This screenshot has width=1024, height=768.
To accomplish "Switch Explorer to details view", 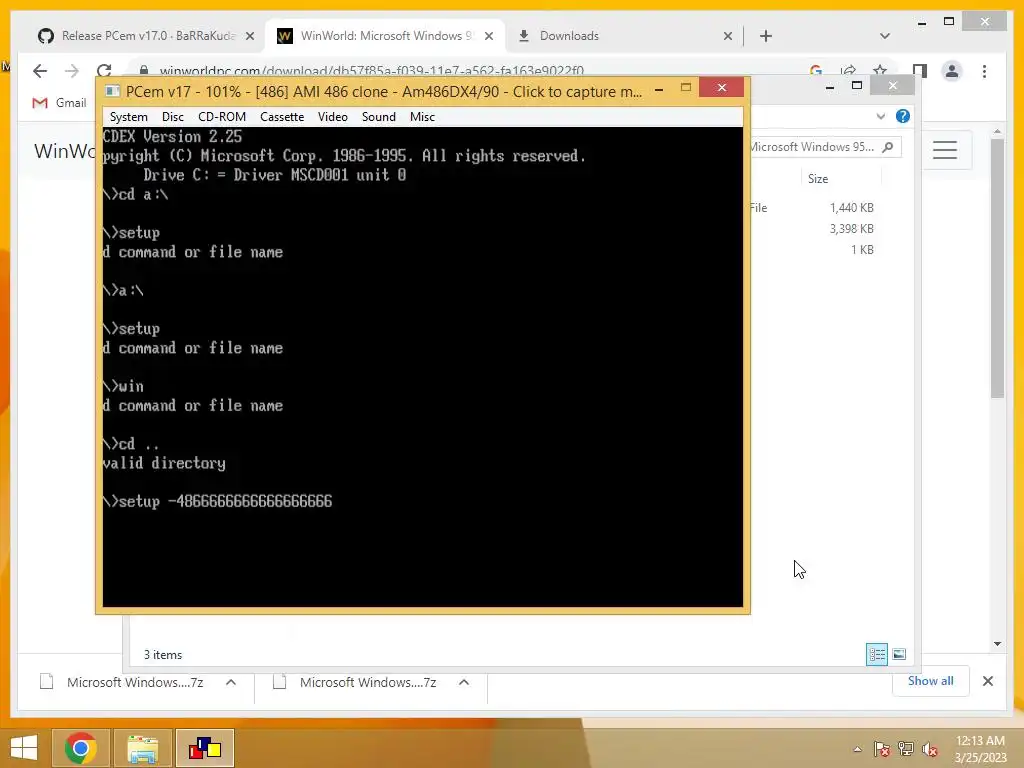I will (x=876, y=654).
